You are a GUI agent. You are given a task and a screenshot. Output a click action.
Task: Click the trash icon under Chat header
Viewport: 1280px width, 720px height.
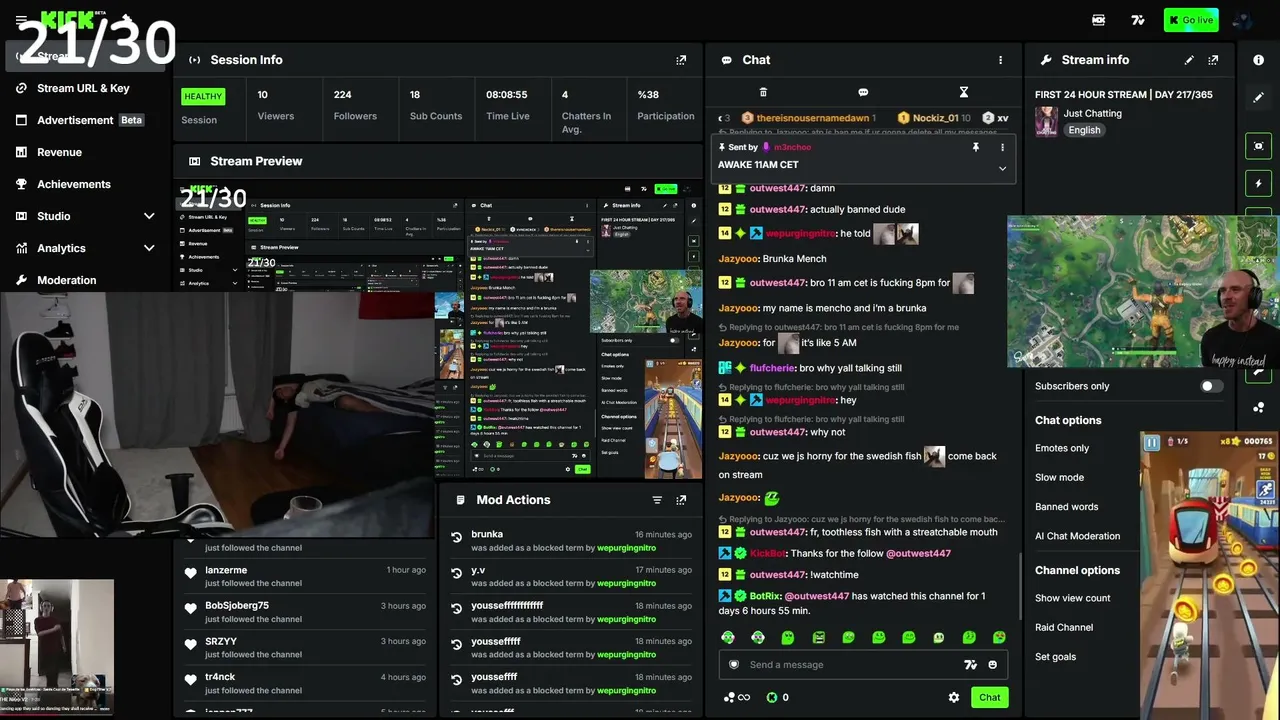763,92
